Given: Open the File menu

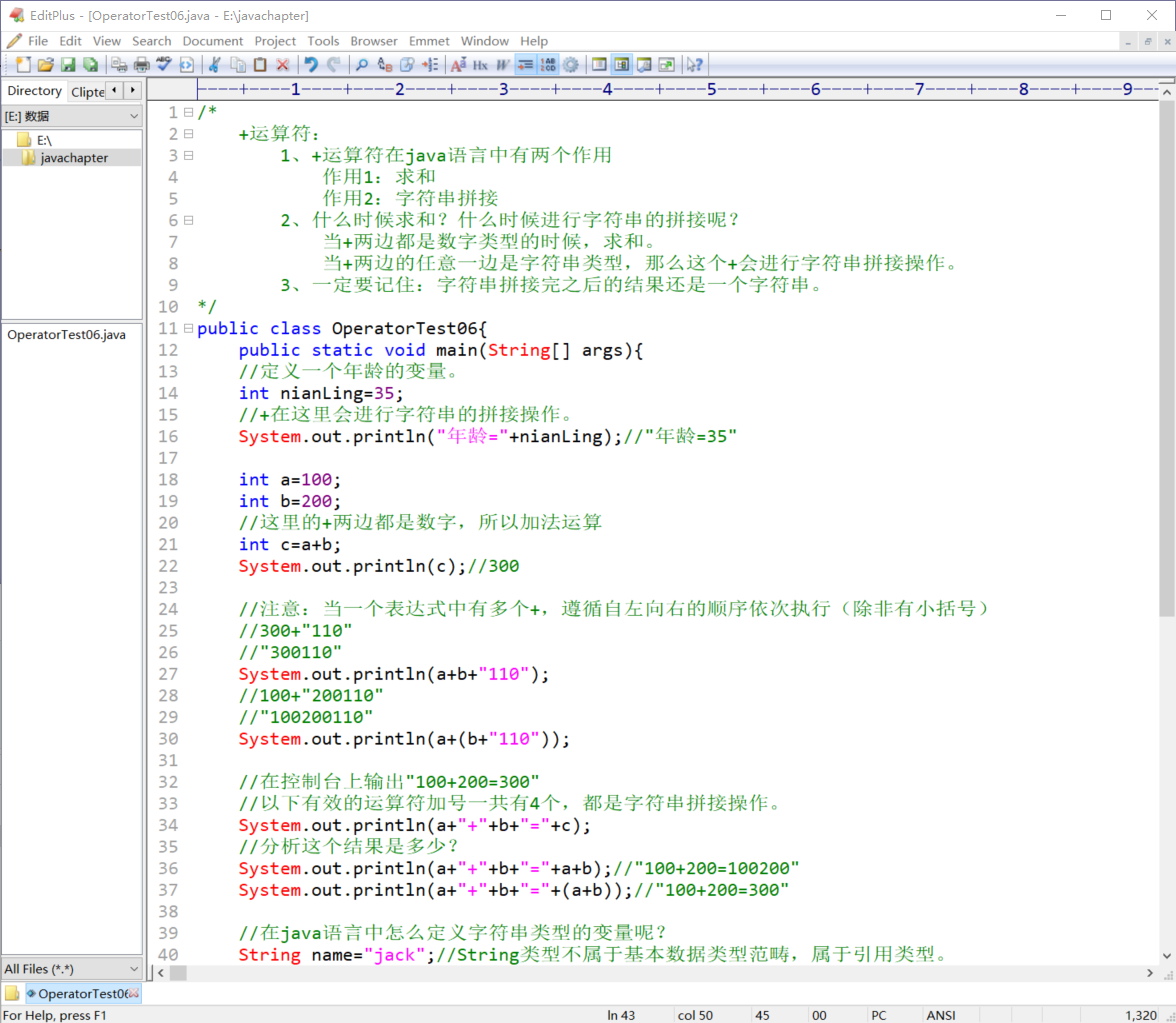Looking at the screenshot, I should [38, 41].
